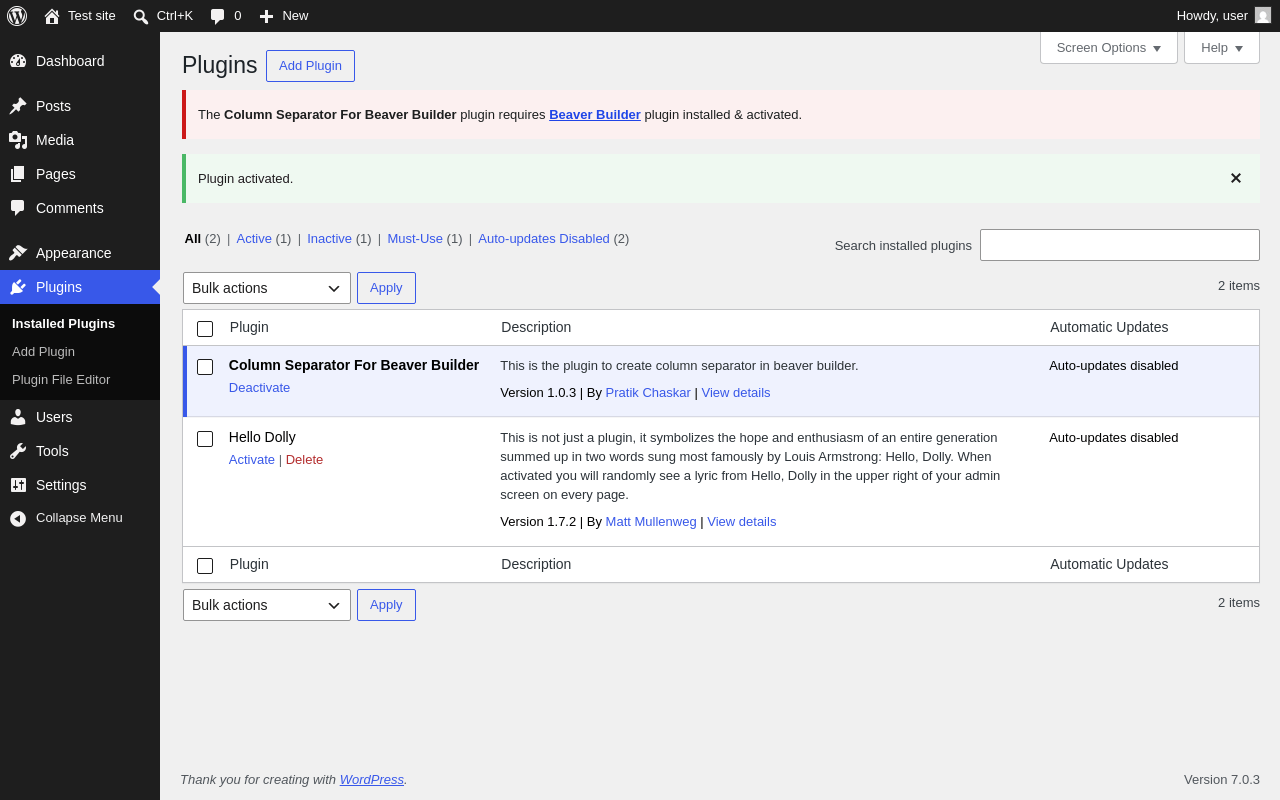Open the New content menu label

[x=295, y=15]
